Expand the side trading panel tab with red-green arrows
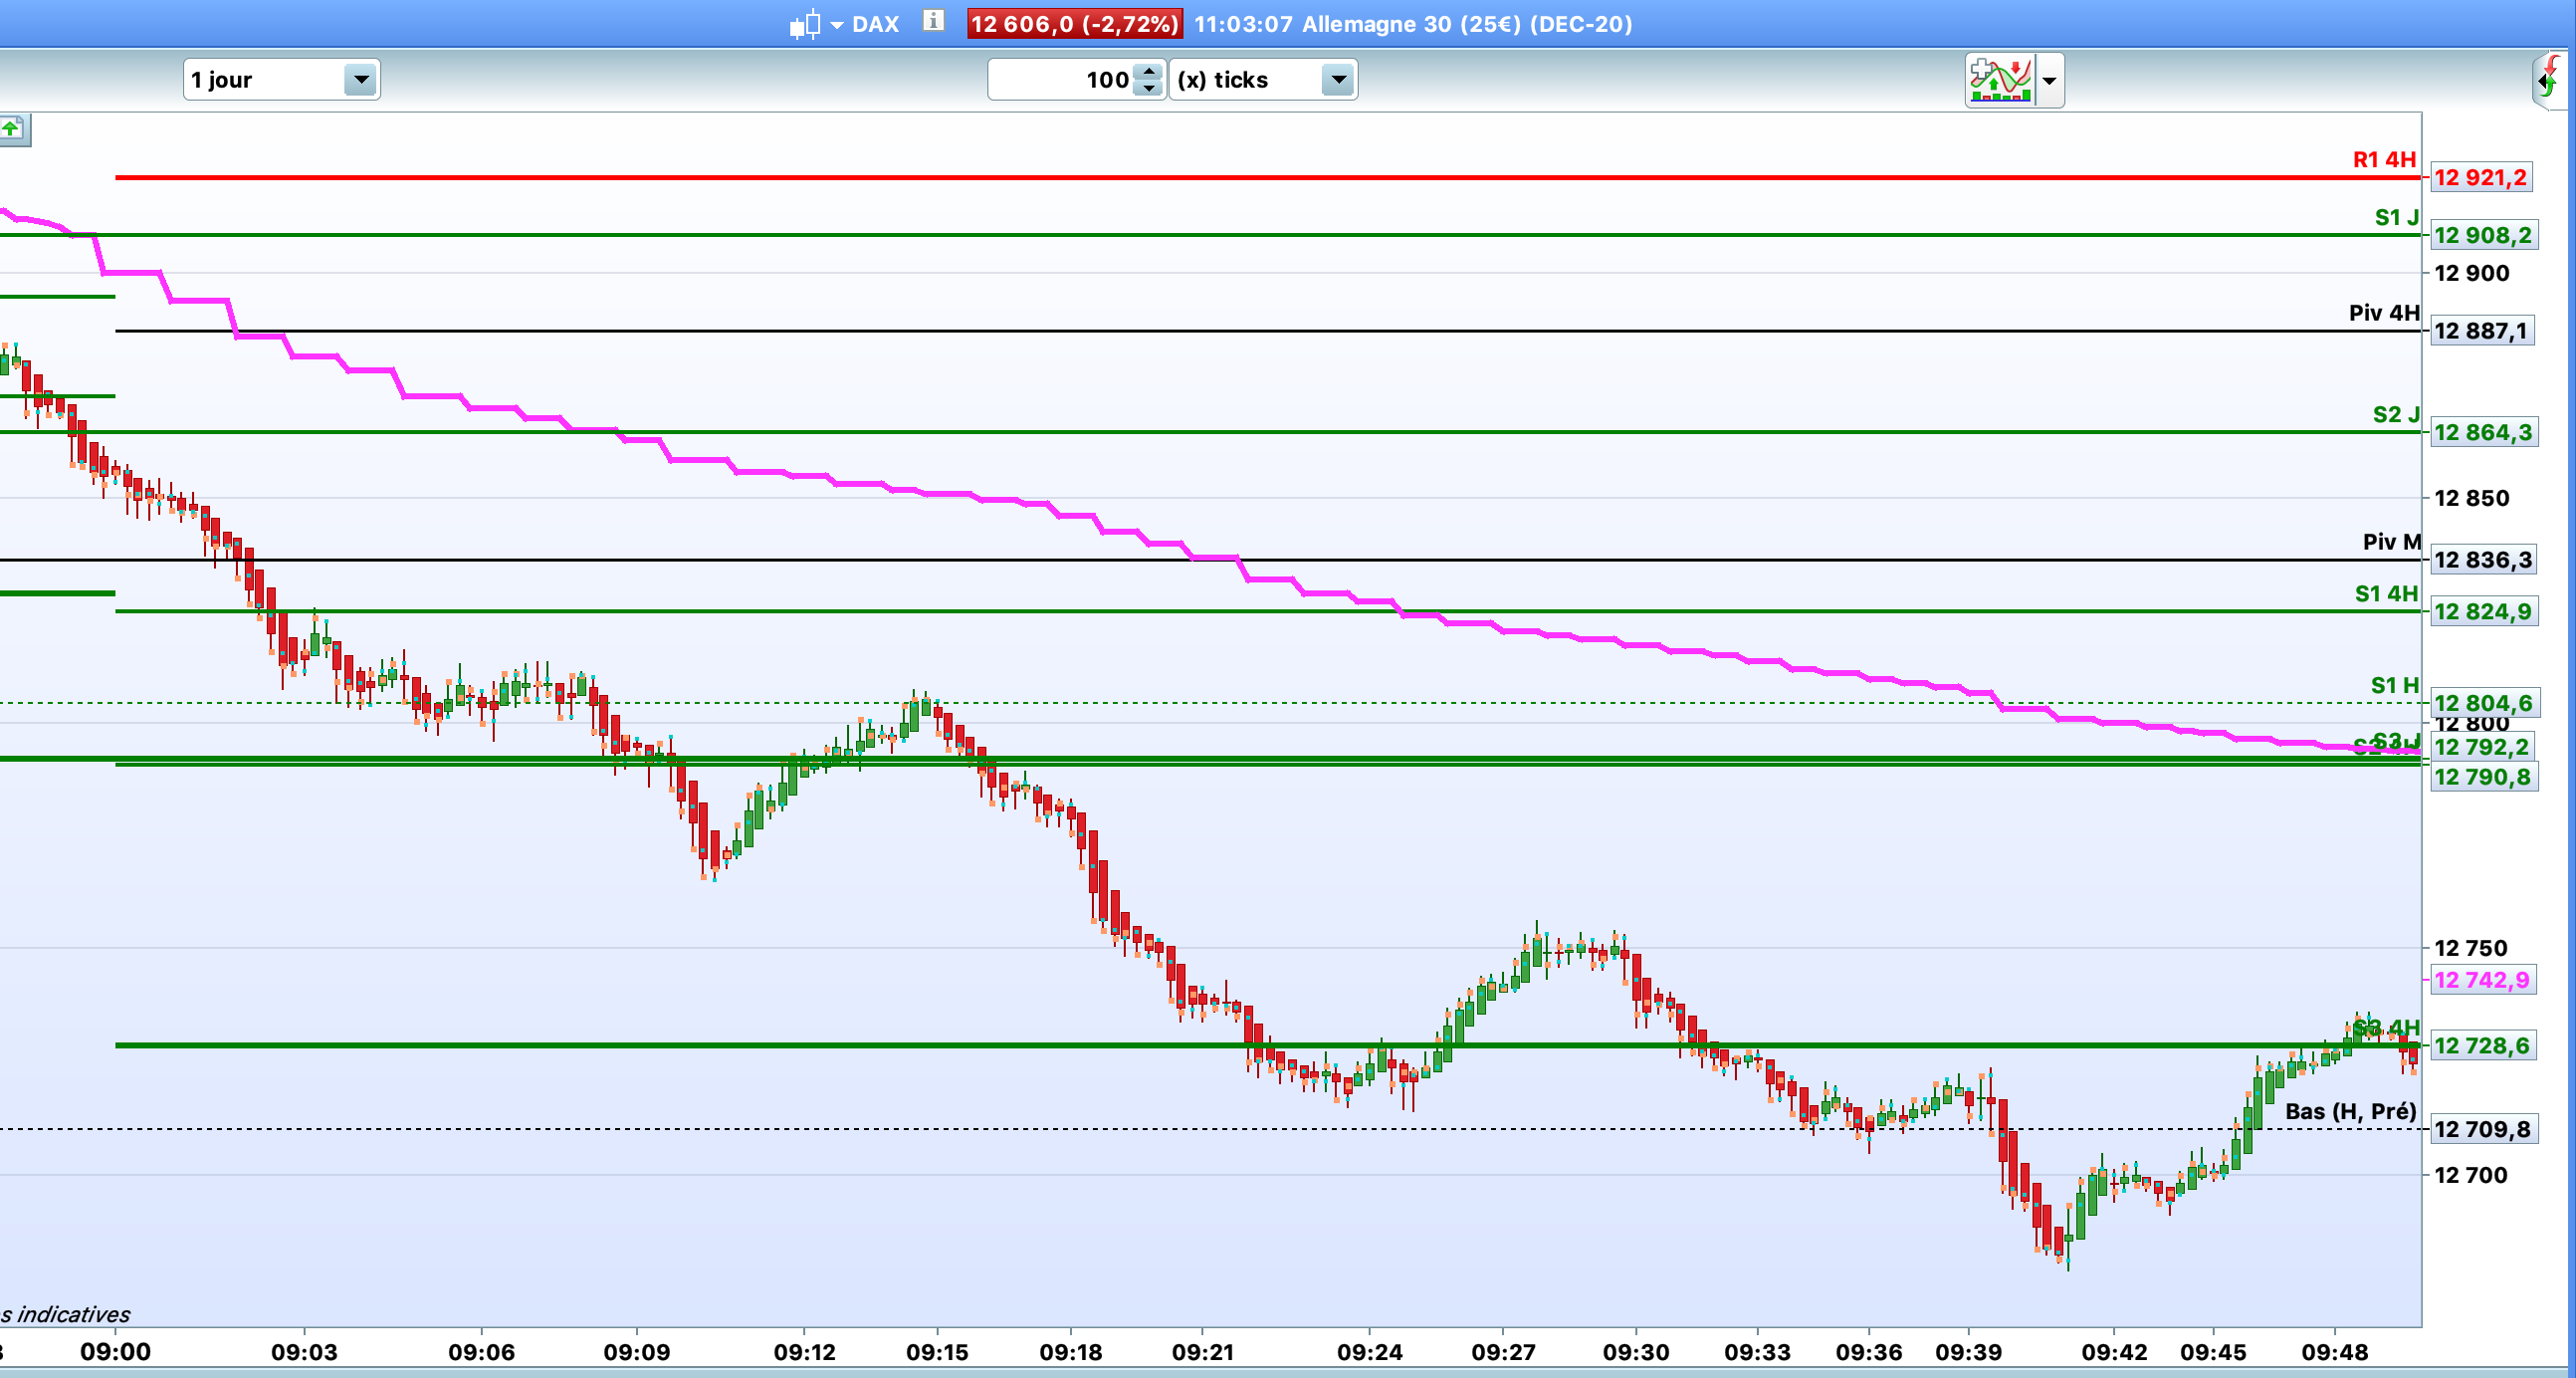This screenshot has width=2576, height=1378. 2551,80
